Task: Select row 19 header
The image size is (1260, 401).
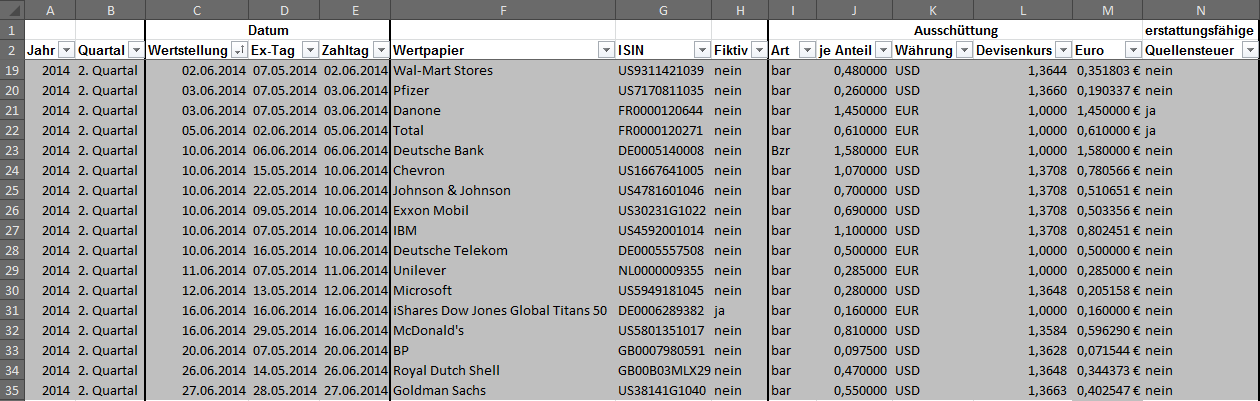Action: click(x=12, y=70)
